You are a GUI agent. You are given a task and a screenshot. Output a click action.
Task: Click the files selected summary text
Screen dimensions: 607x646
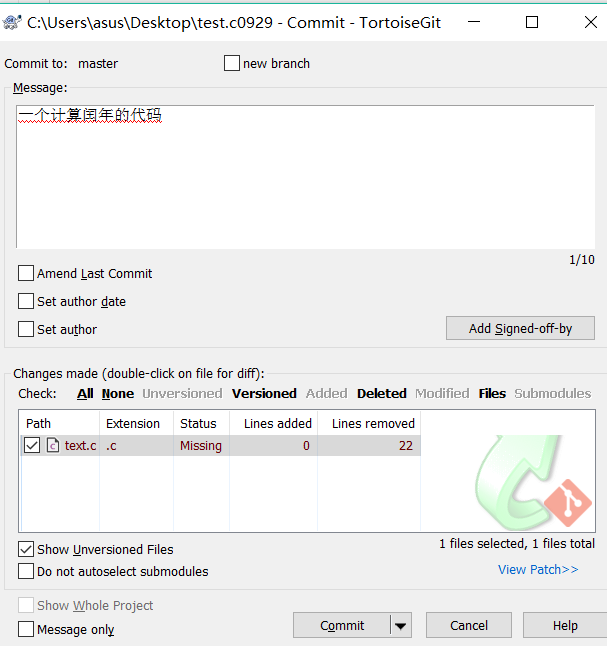[517, 543]
